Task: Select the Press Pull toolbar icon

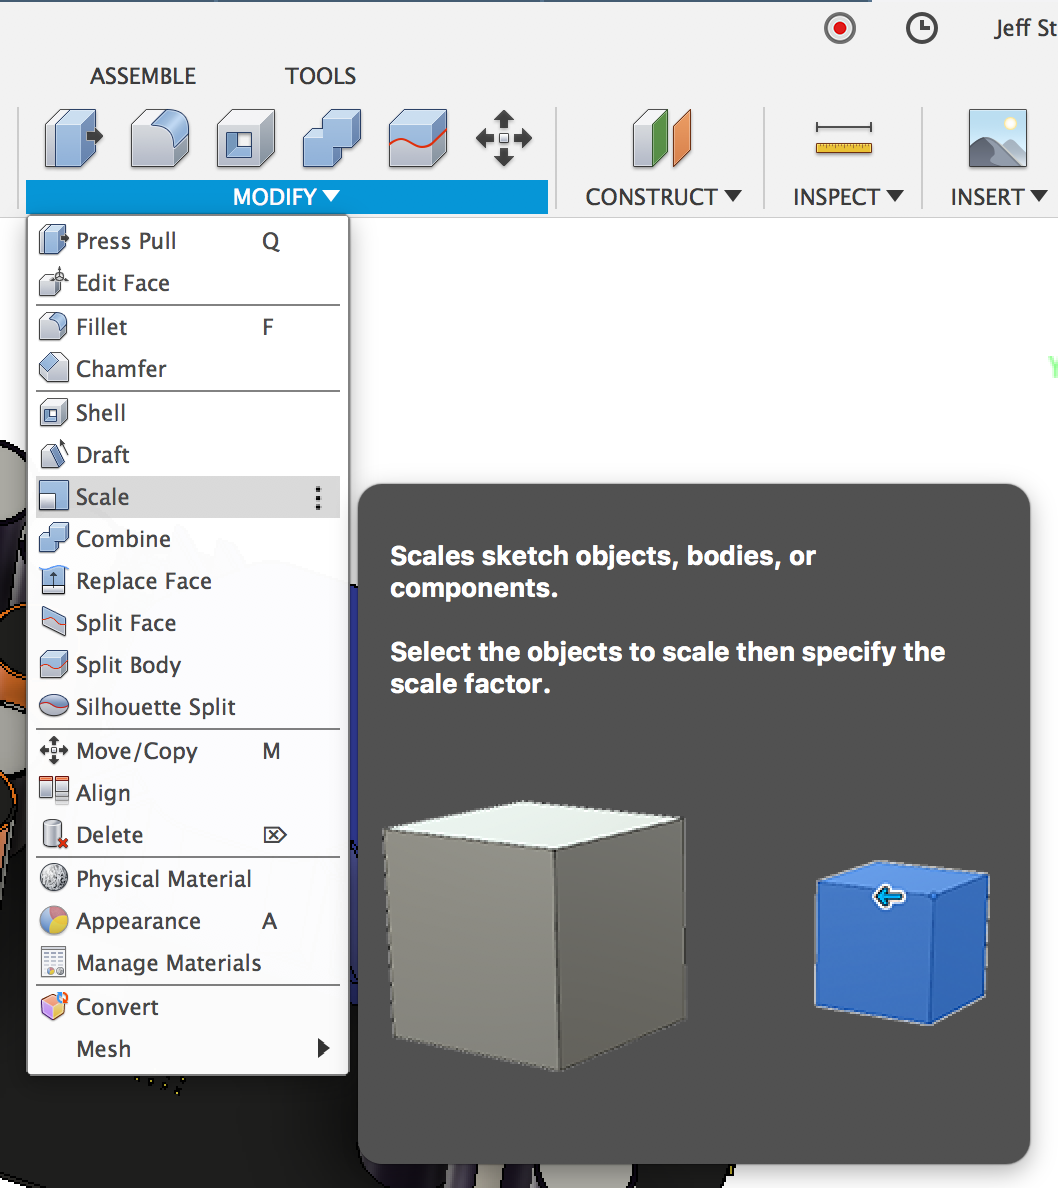Action: pos(73,139)
